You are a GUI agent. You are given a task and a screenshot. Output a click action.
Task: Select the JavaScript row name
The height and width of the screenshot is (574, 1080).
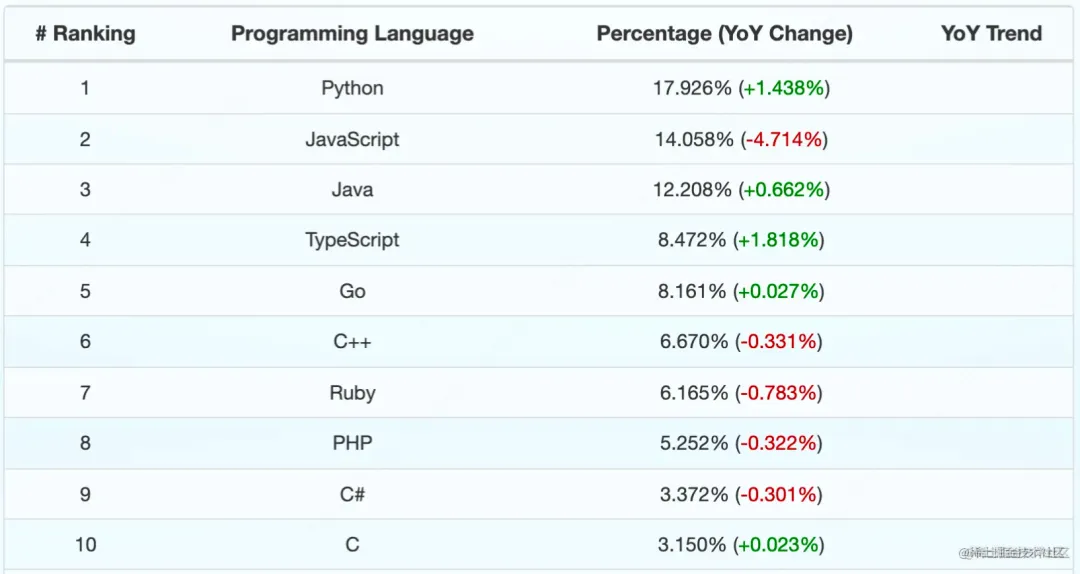click(x=352, y=139)
